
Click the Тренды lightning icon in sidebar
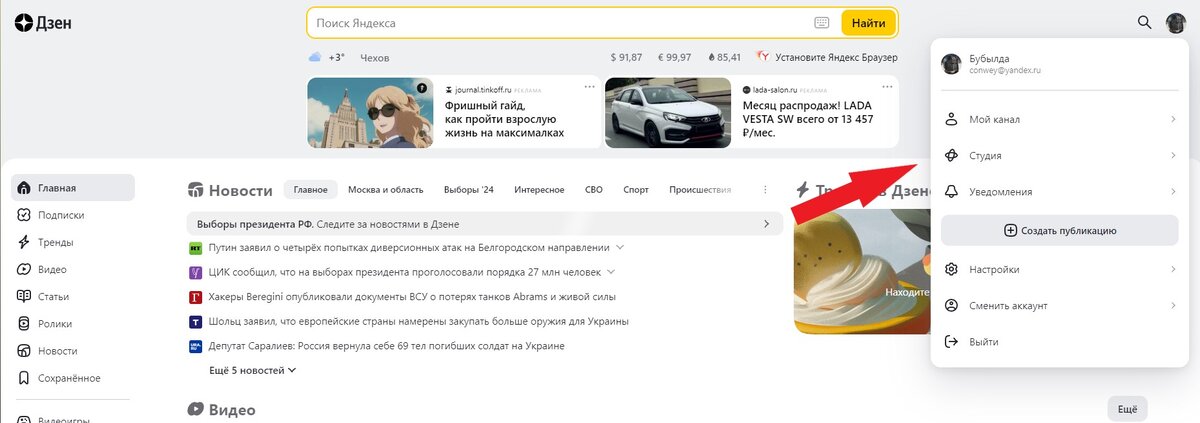click(x=24, y=242)
